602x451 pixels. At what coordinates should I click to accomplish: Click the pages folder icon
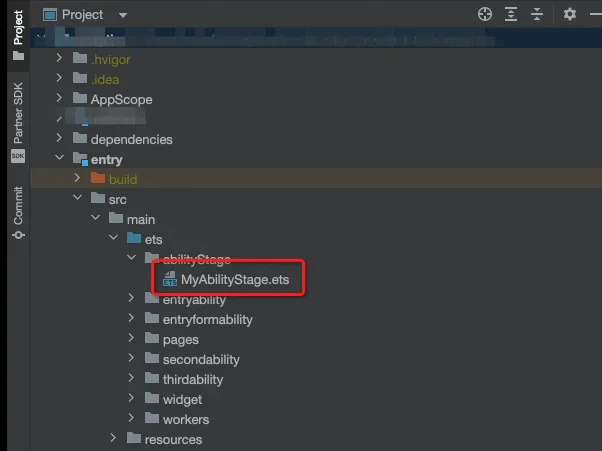tap(152, 337)
